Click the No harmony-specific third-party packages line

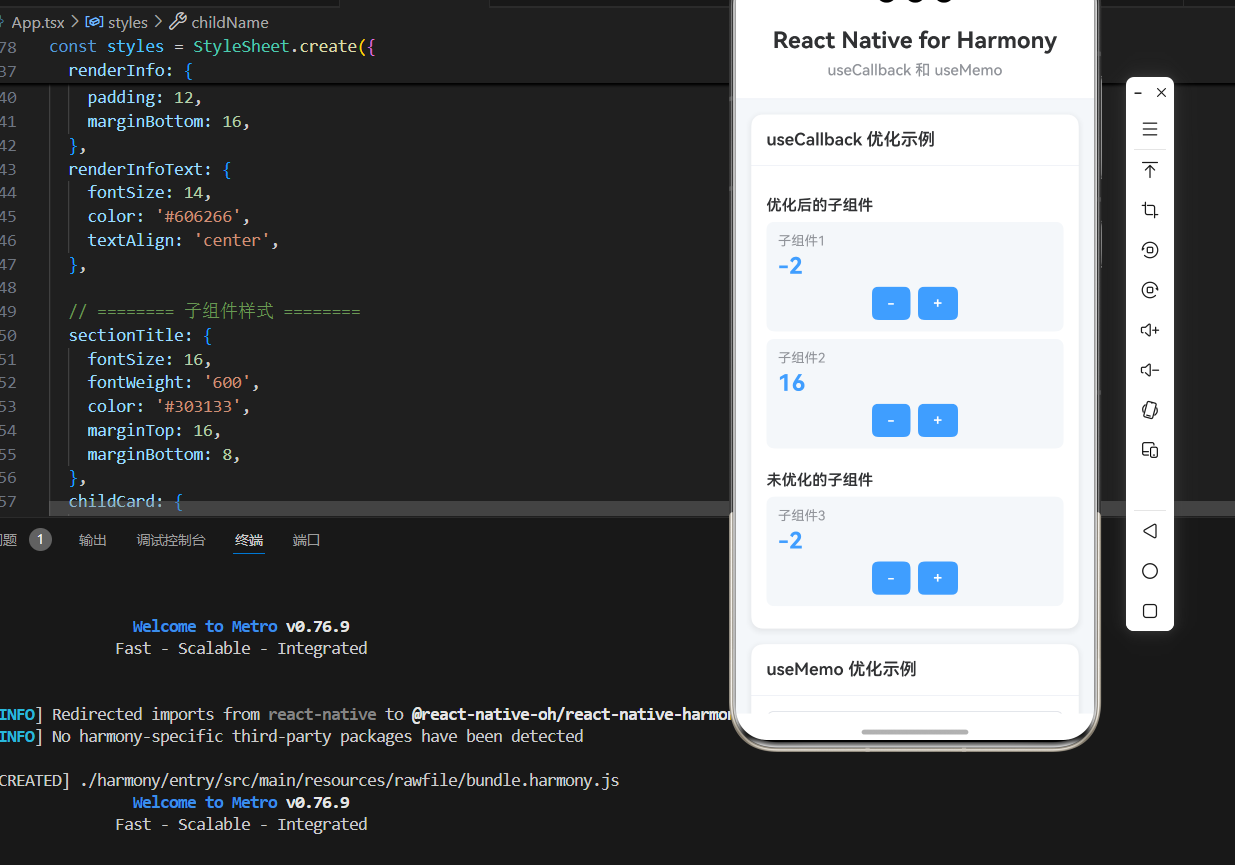(317, 736)
